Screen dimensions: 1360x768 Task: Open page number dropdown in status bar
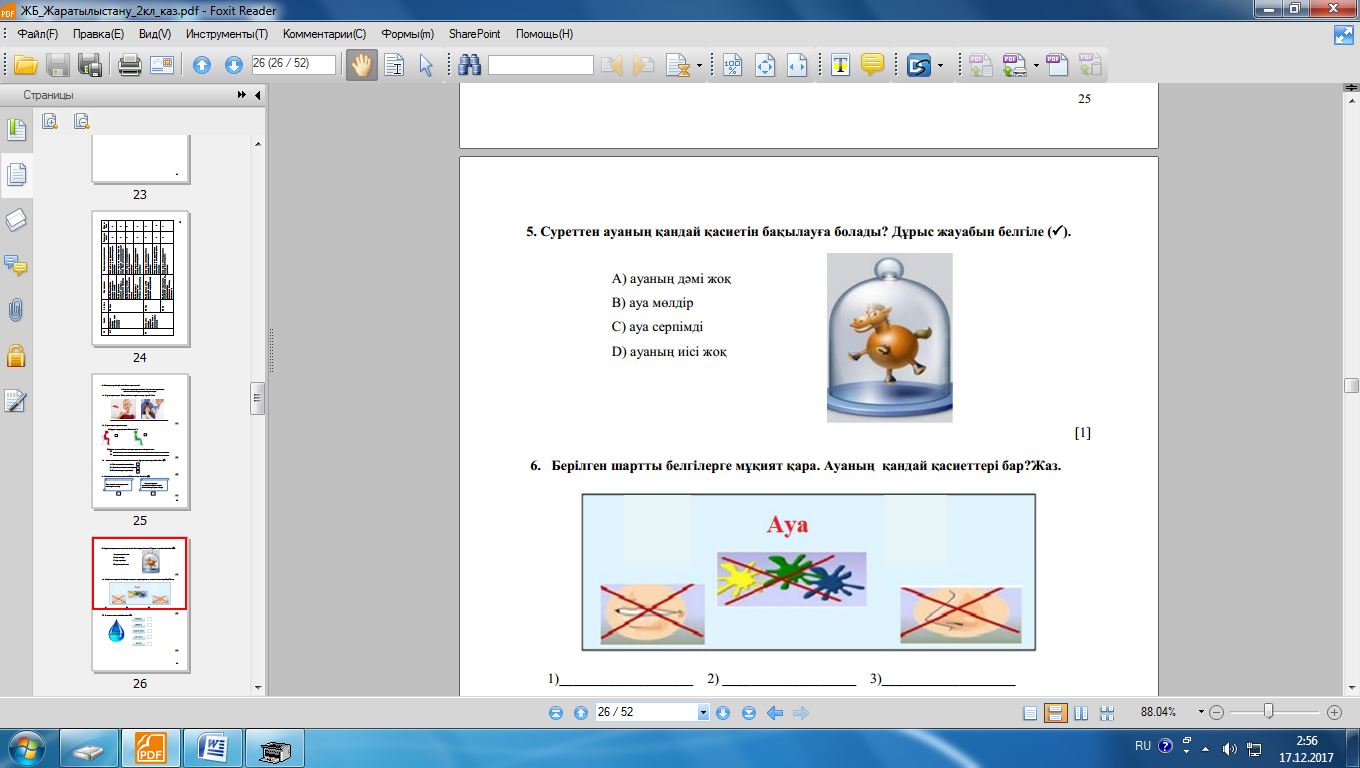pos(703,713)
